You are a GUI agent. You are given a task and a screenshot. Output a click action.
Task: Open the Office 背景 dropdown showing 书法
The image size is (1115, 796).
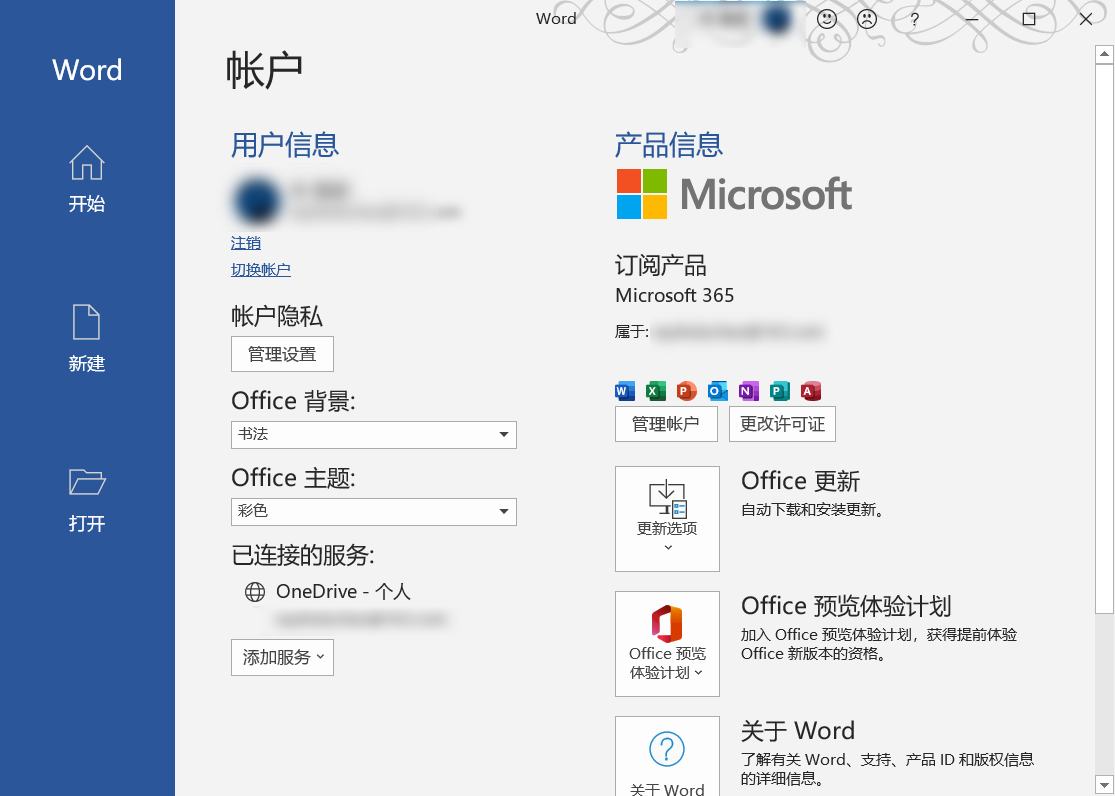tap(374, 435)
